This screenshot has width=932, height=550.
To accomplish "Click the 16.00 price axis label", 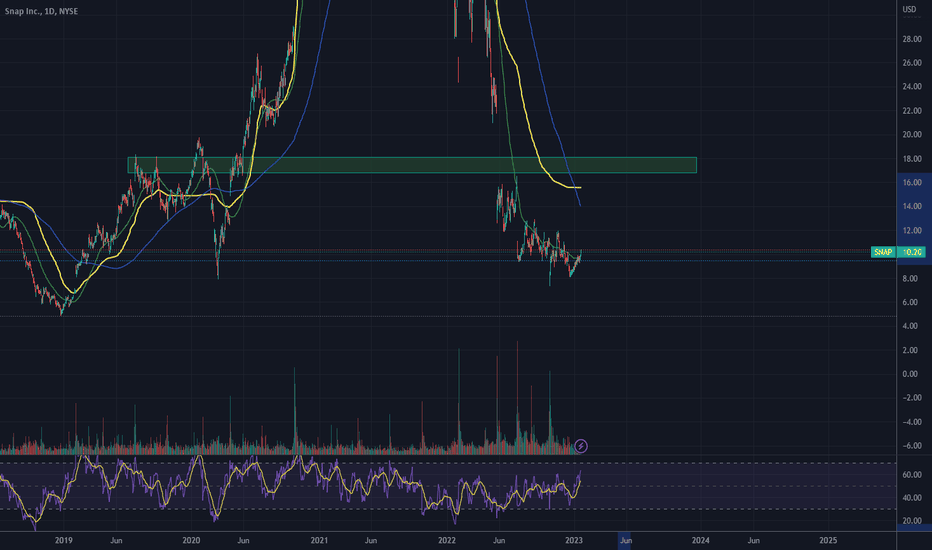I will point(912,183).
